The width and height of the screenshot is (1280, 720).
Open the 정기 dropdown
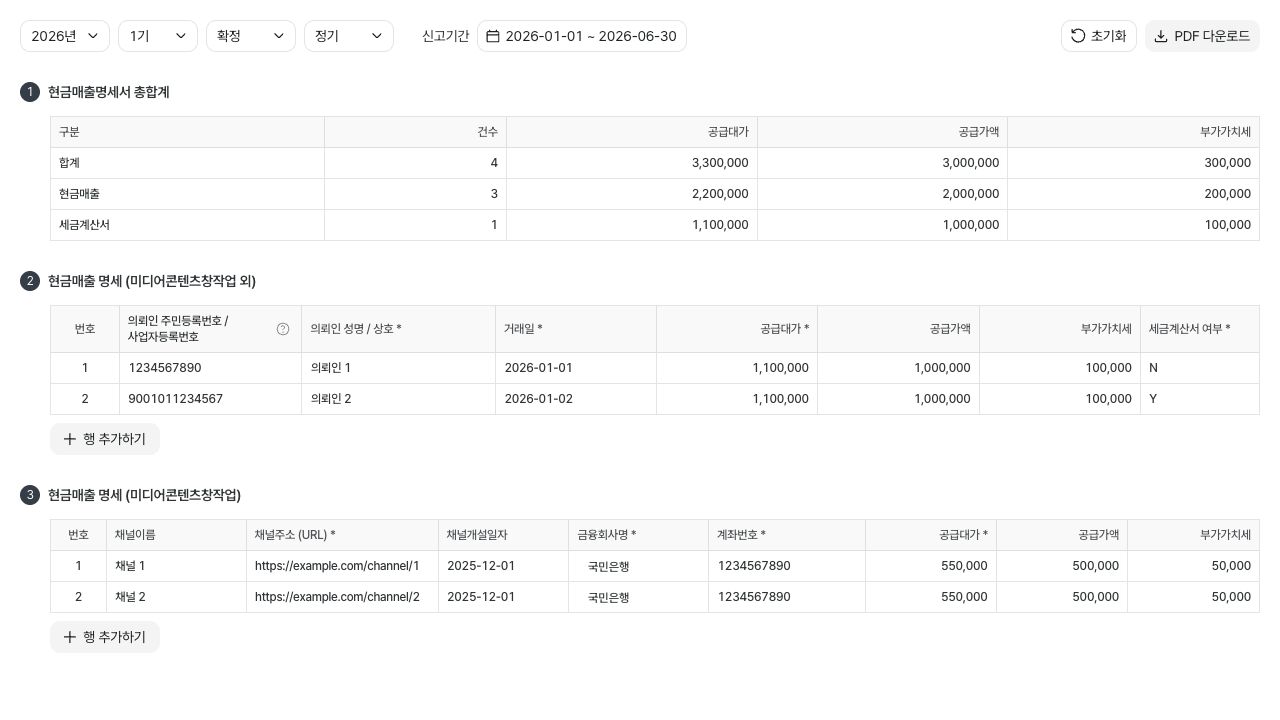point(349,36)
